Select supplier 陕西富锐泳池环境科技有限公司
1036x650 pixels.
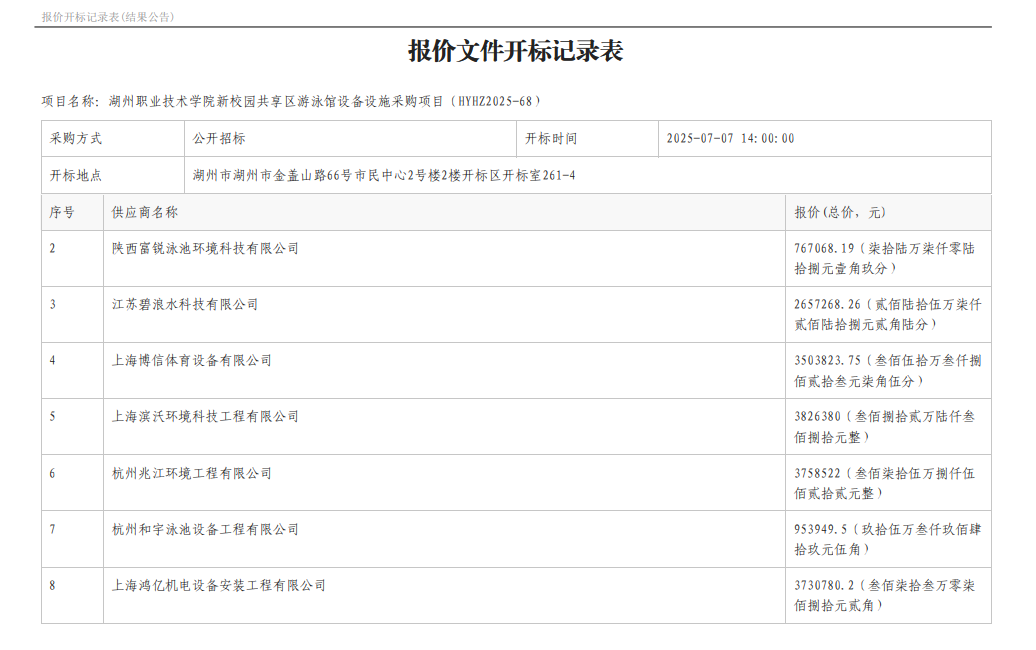coord(205,248)
